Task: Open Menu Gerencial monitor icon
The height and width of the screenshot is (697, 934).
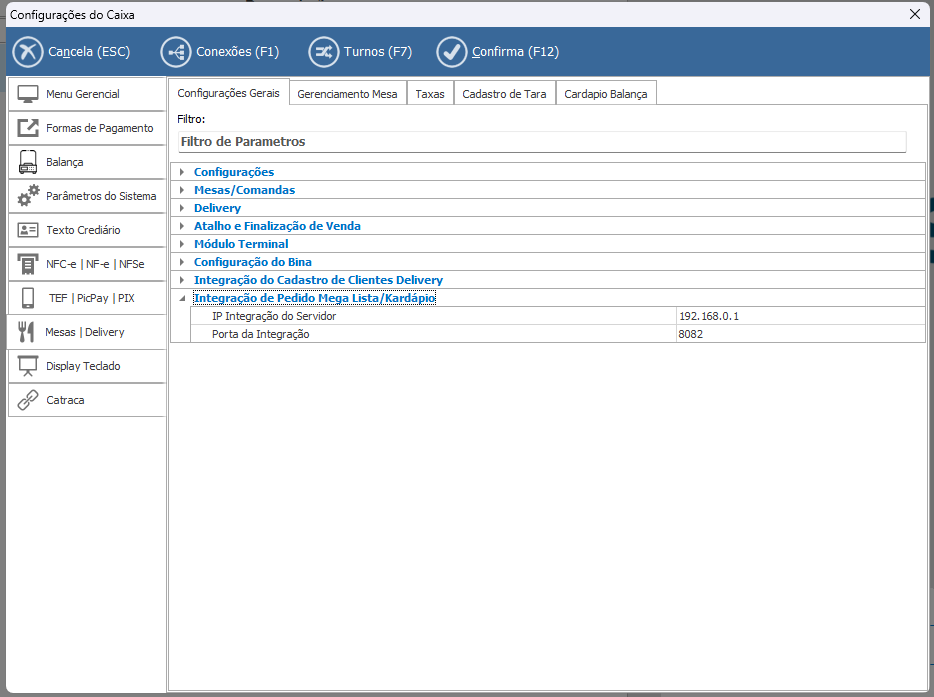Action: pyautogui.click(x=28, y=94)
